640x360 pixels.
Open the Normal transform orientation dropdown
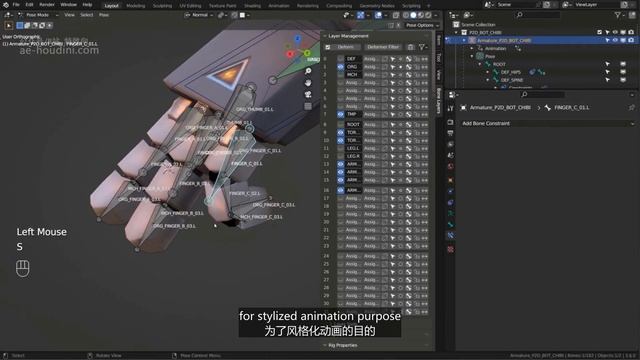(199, 15)
